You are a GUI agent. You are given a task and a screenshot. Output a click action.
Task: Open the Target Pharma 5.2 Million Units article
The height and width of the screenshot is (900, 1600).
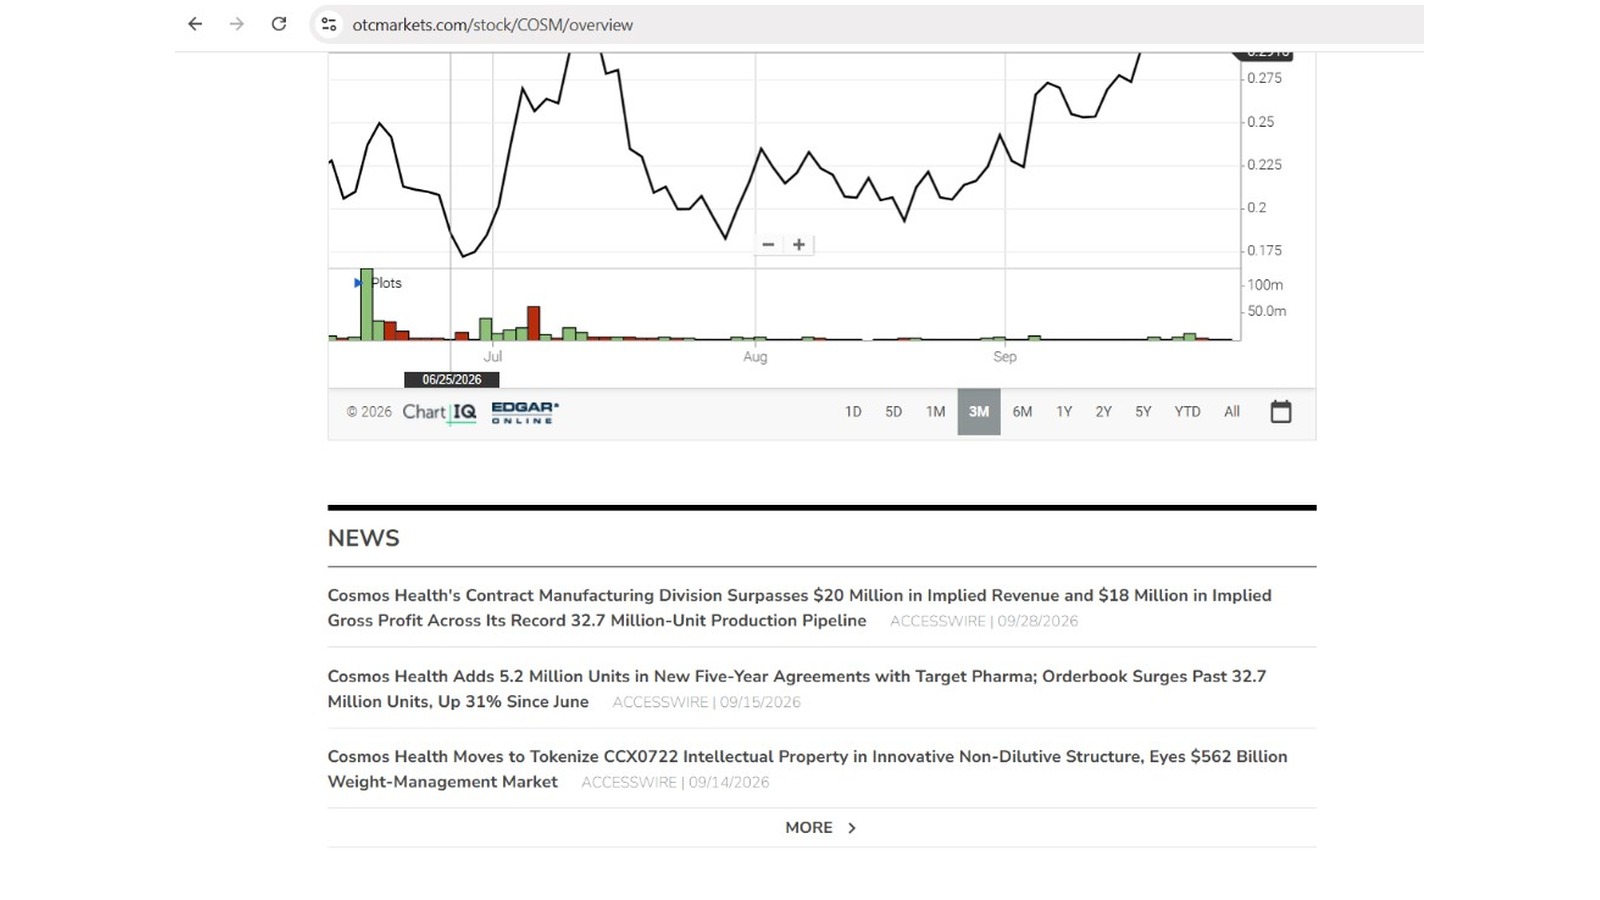796,688
